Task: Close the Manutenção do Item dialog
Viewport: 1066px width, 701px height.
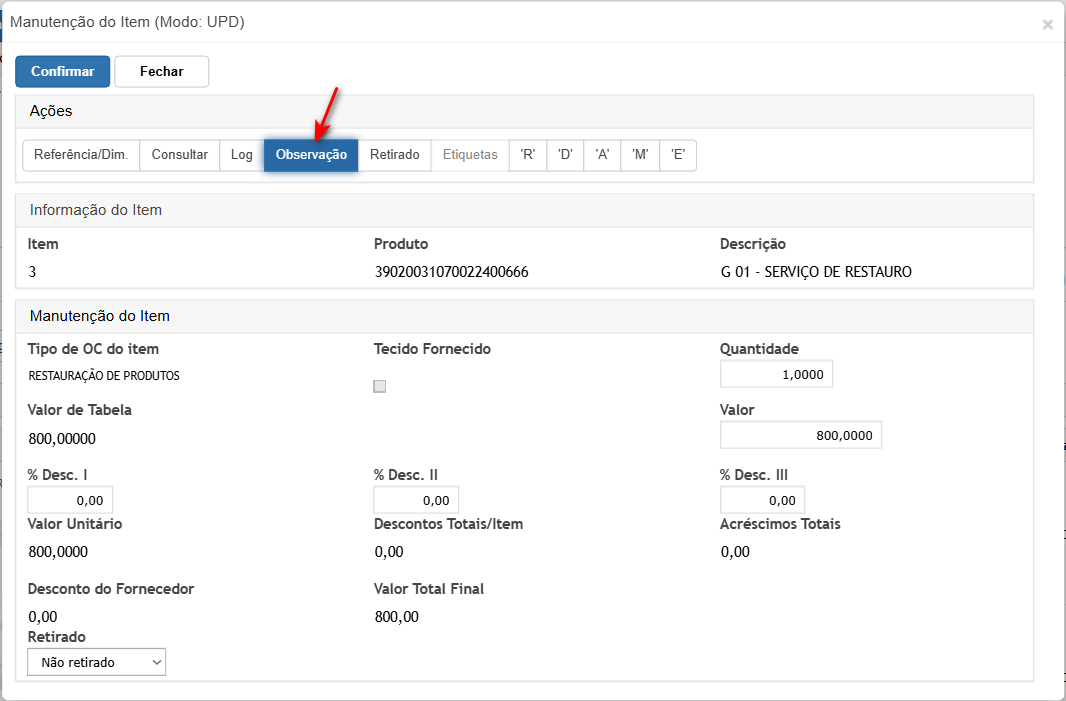Action: (x=1047, y=25)
